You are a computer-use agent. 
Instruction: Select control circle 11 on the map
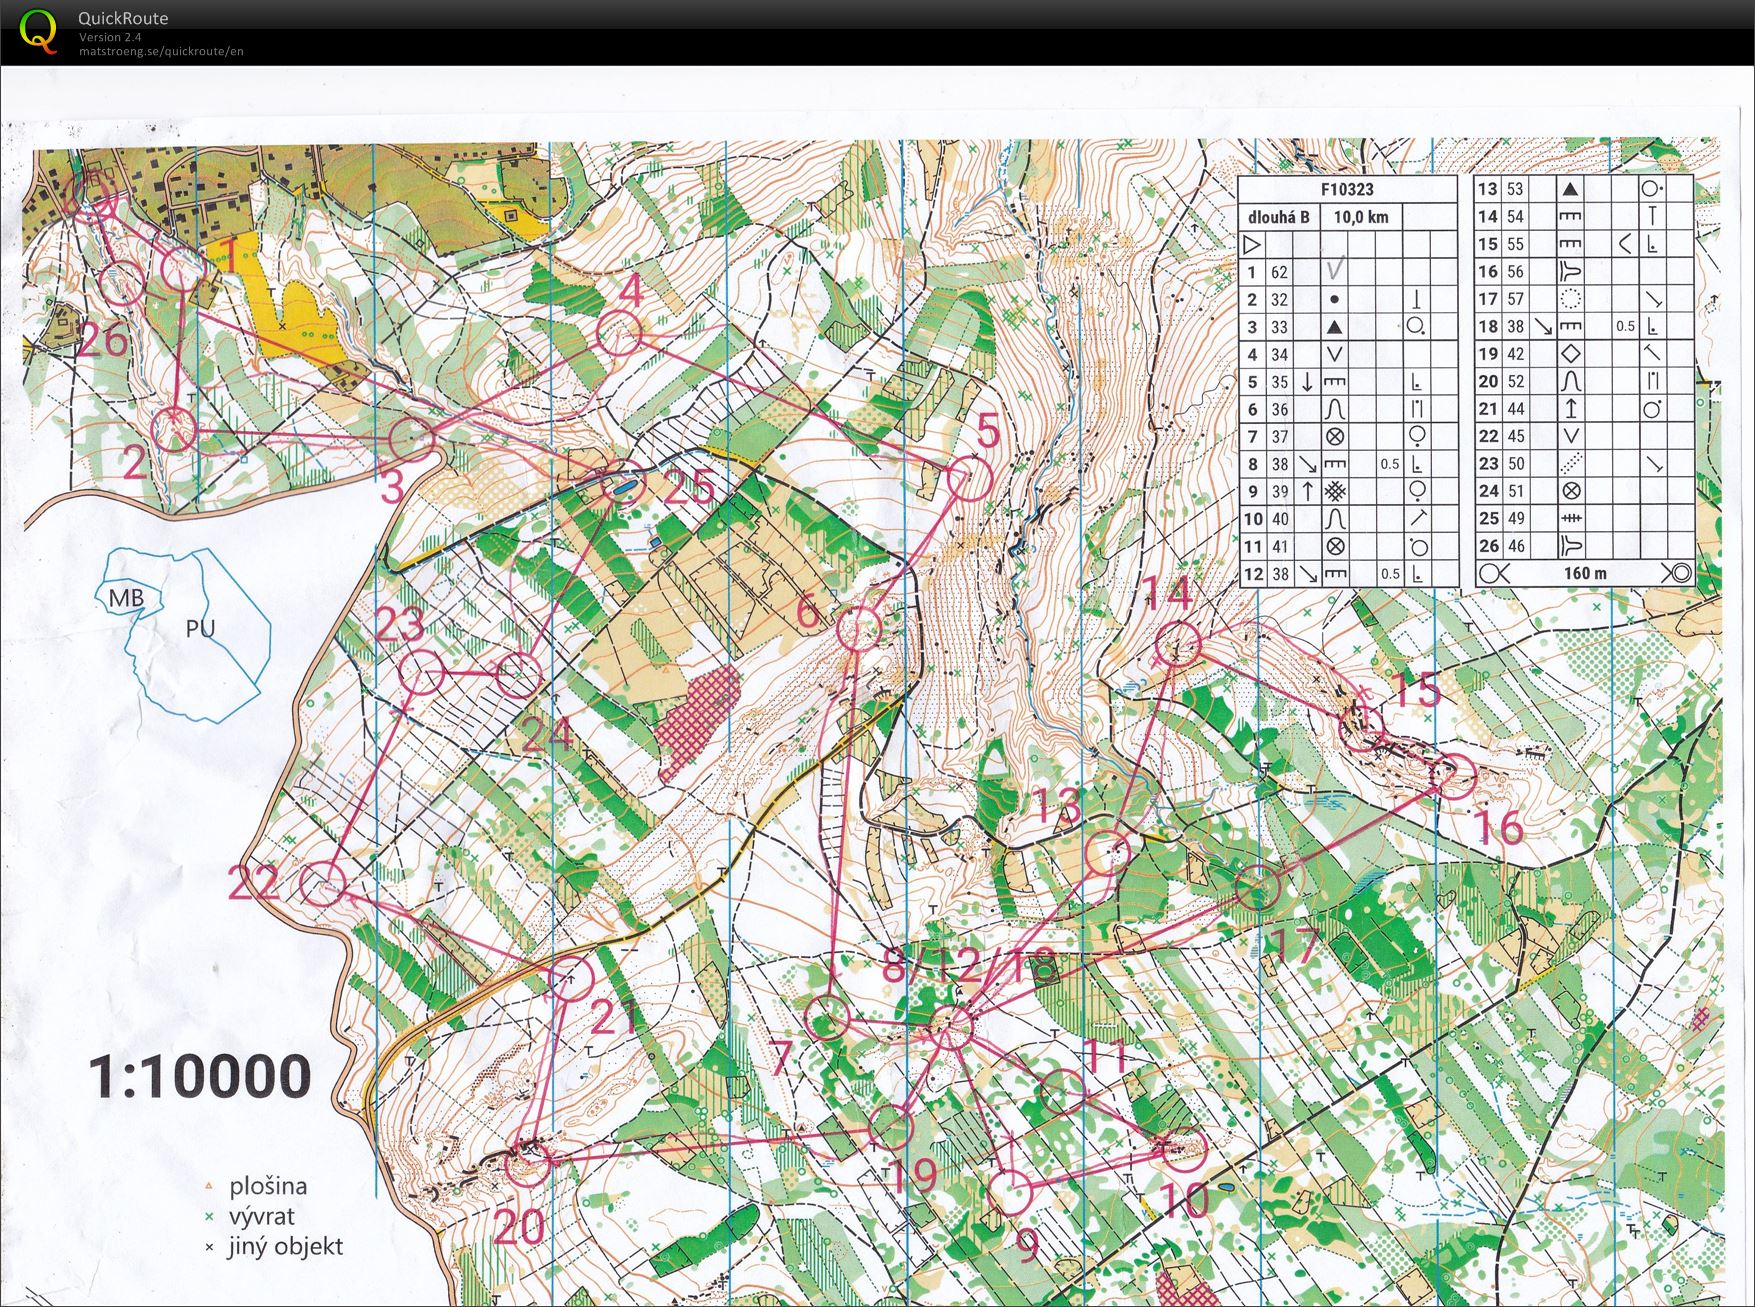click(x=1062, y=1092)
